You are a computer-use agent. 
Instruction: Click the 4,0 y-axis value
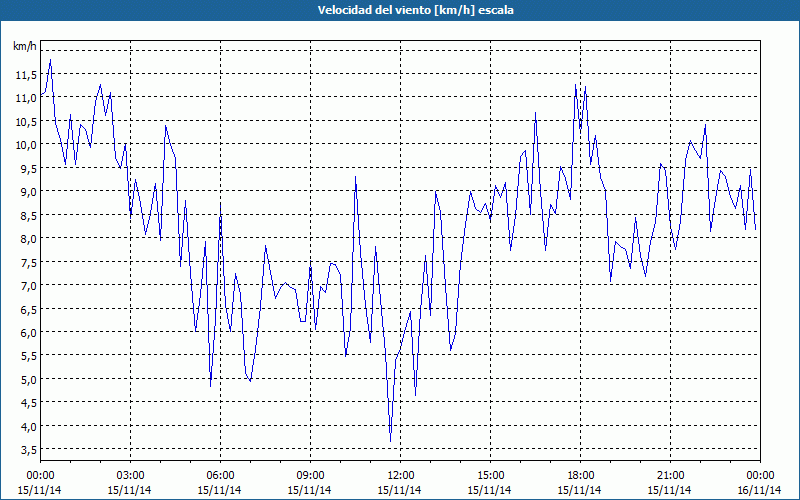(29, 427)
